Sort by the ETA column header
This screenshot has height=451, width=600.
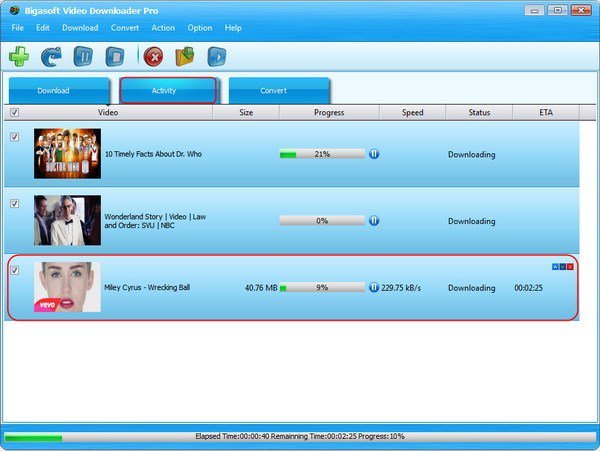[546, 112]
